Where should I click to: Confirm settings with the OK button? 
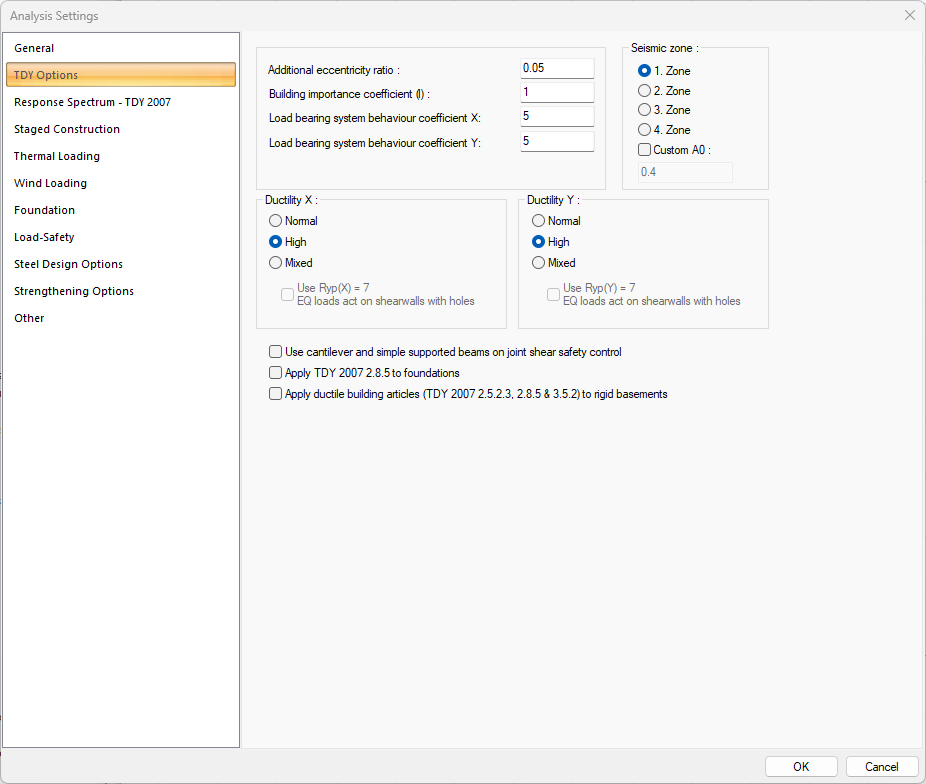801,766
